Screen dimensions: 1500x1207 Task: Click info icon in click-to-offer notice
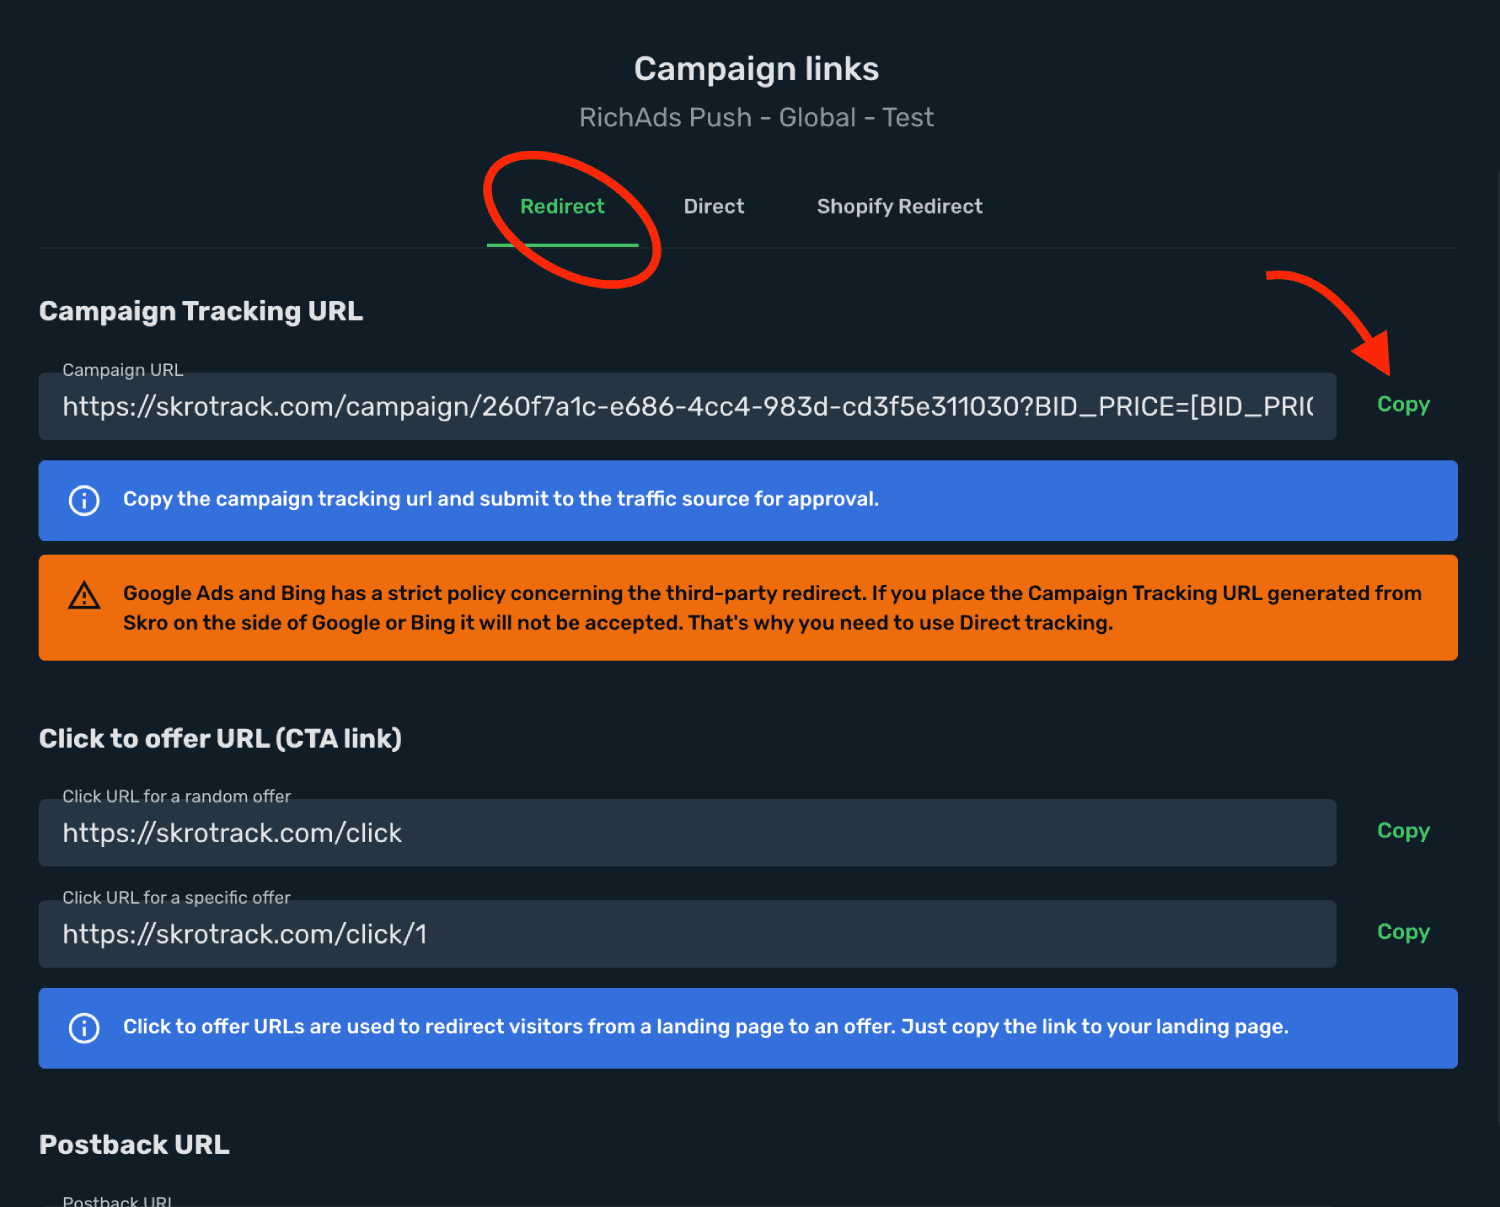pos(84,1028)
